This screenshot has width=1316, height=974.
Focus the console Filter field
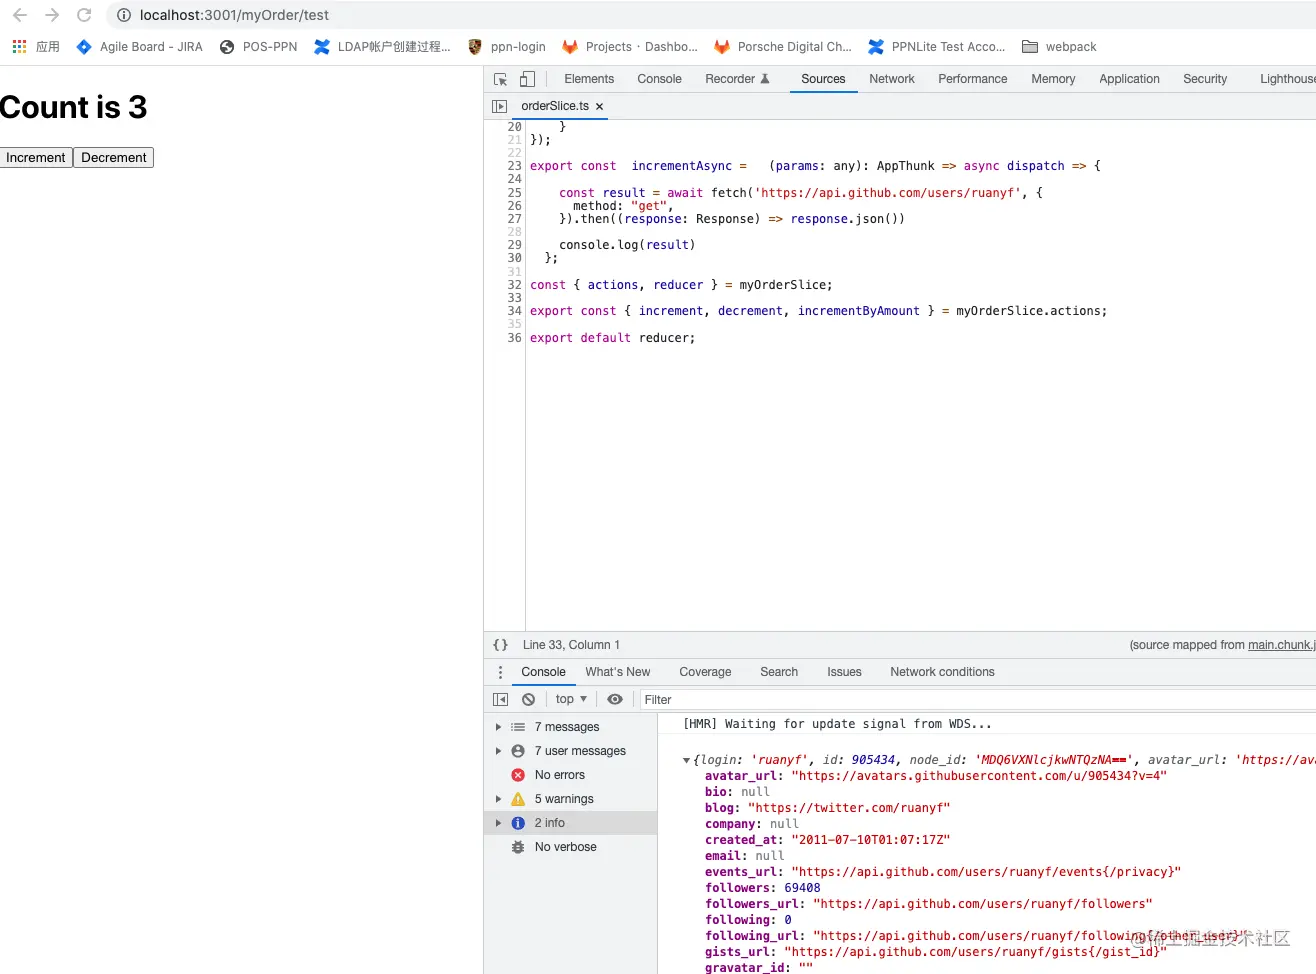pyautogui.click(x=978, y=700)
